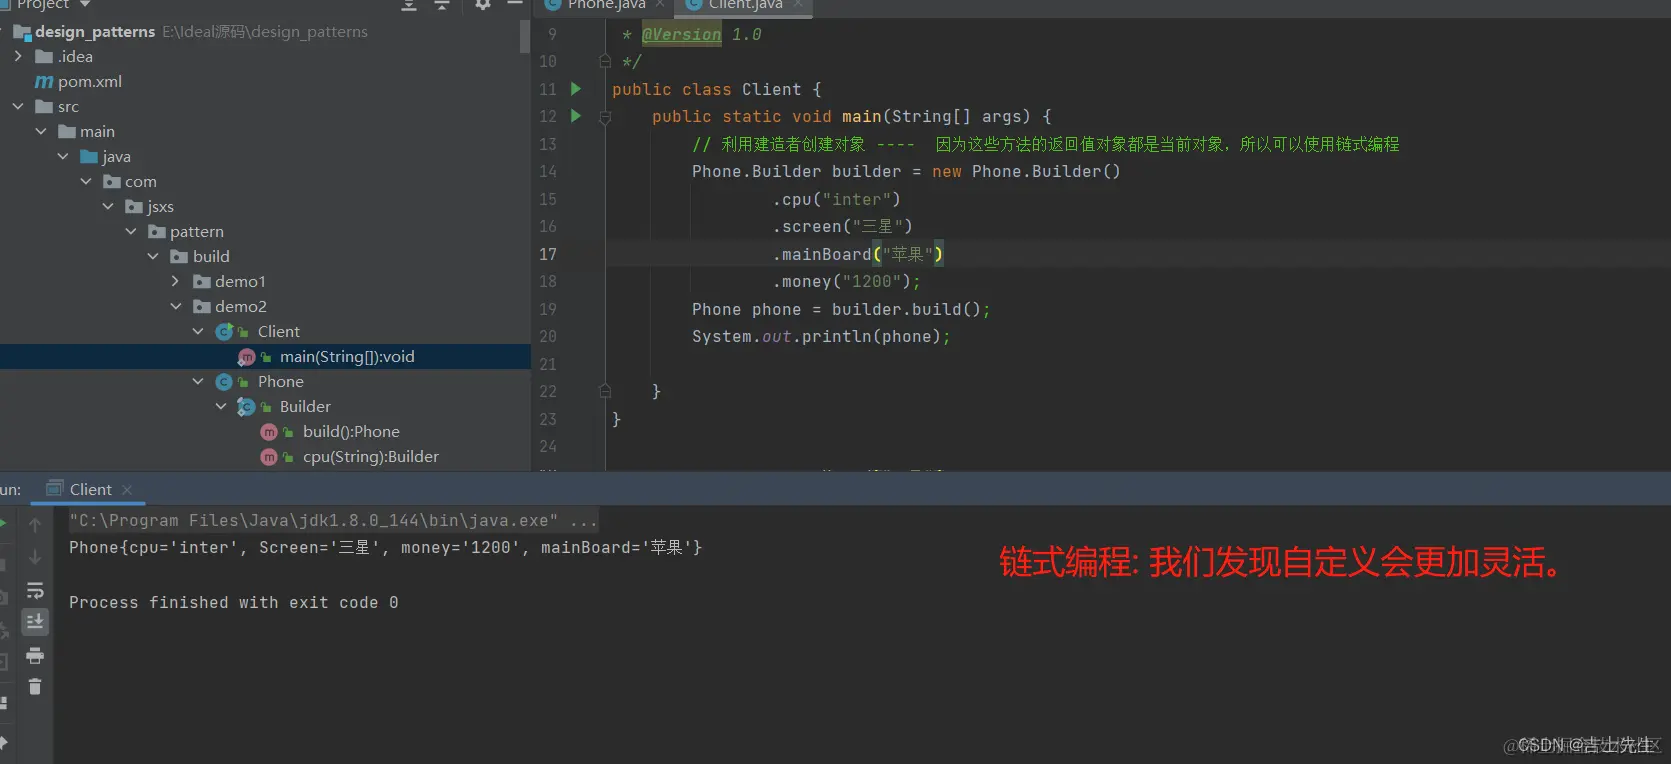
Task: Click Expand All in Project toolbar
Action: [409, 5]
